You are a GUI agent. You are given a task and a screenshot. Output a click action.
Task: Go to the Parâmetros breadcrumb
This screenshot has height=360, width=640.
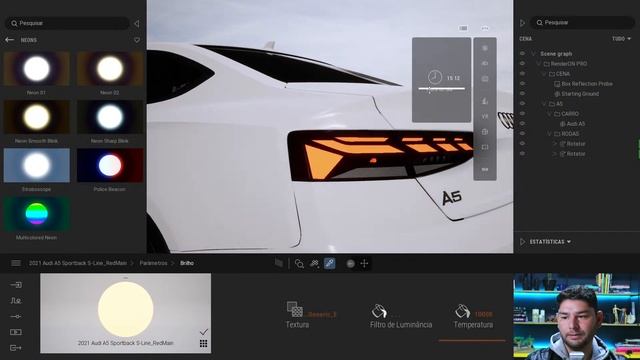(153, 263)
